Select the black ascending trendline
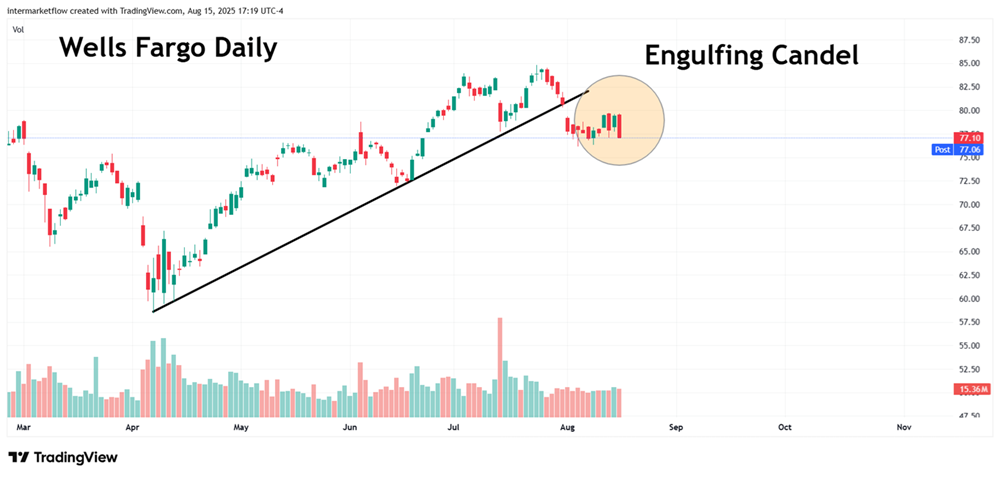This screenshot has height=478, width=1000. coord(370,202)
